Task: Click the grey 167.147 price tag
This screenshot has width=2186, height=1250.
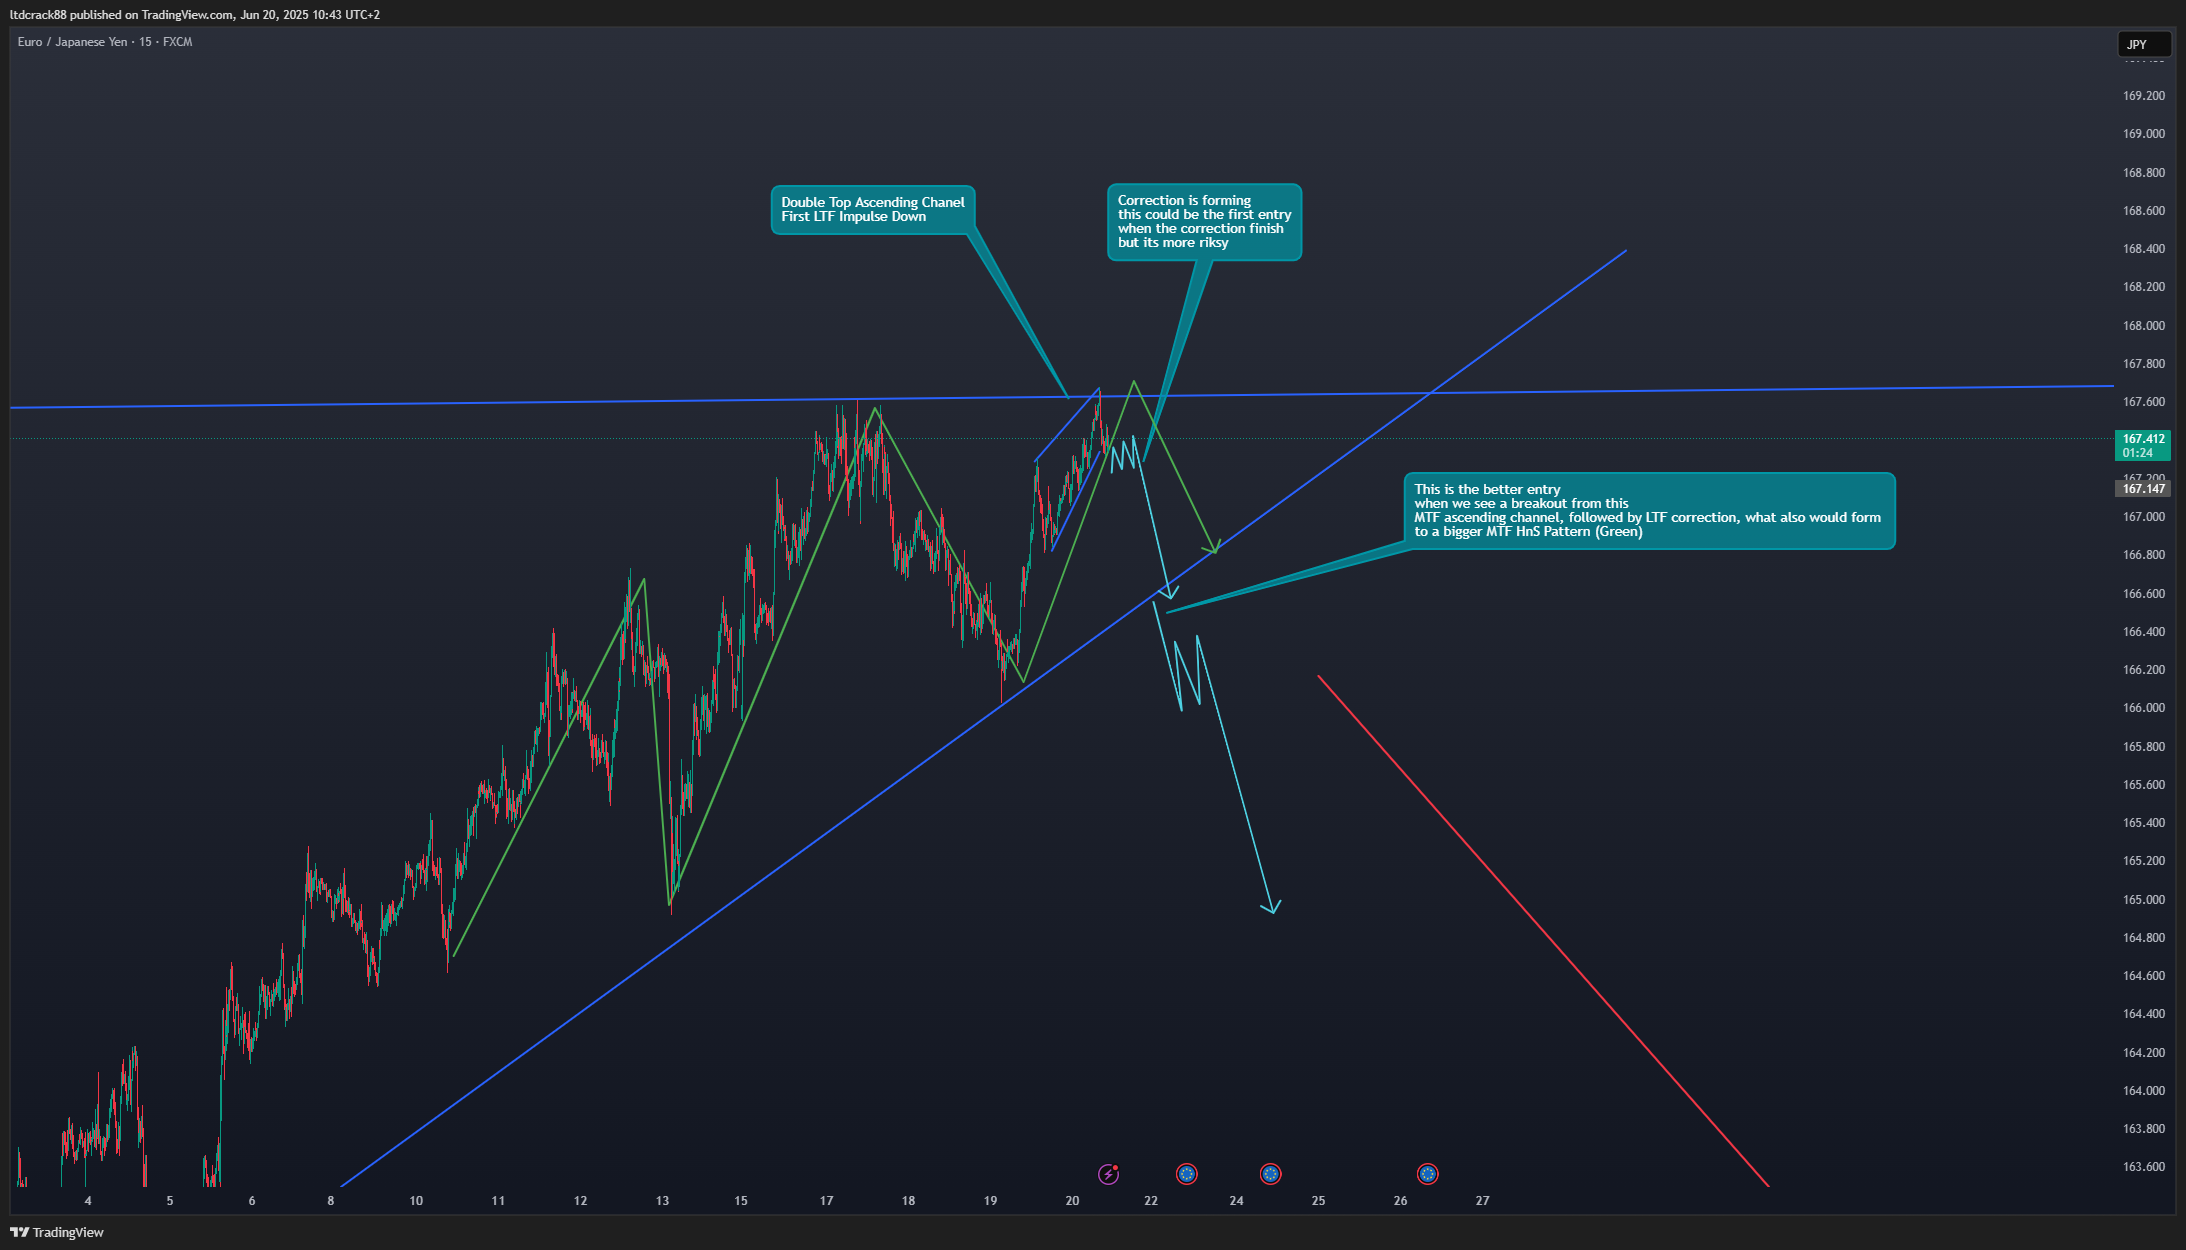Action: [x=2143, y=489]
